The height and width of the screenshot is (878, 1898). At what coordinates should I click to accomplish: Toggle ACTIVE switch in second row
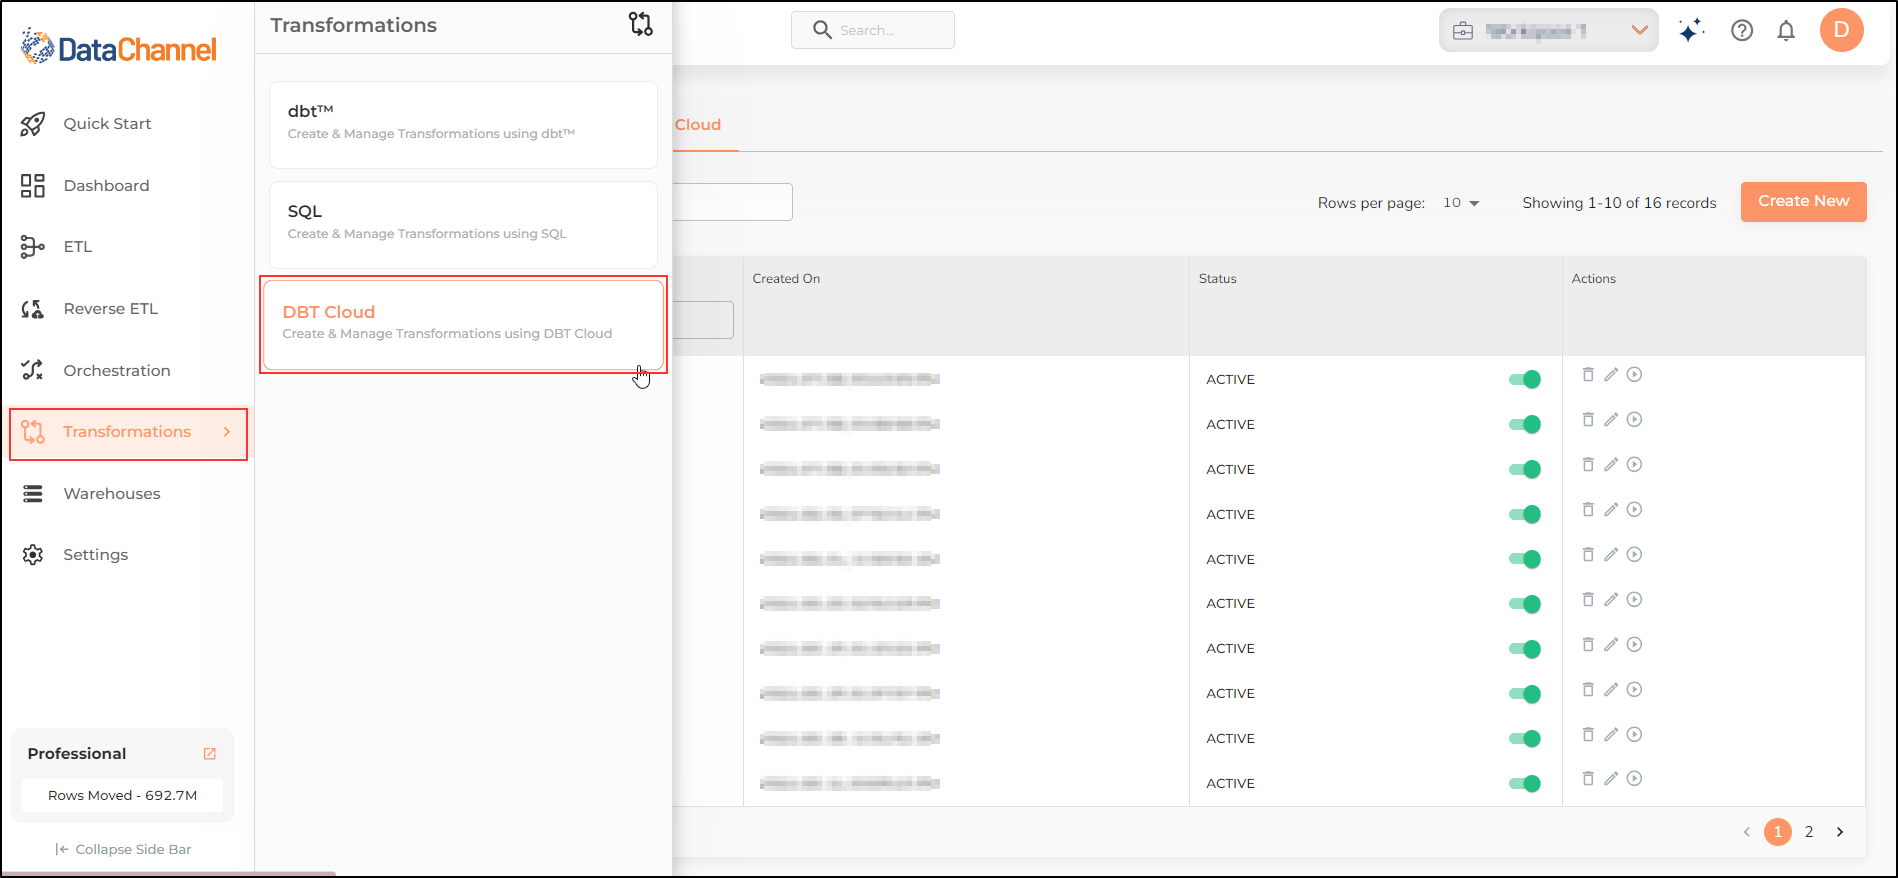tap(1525, 425)
